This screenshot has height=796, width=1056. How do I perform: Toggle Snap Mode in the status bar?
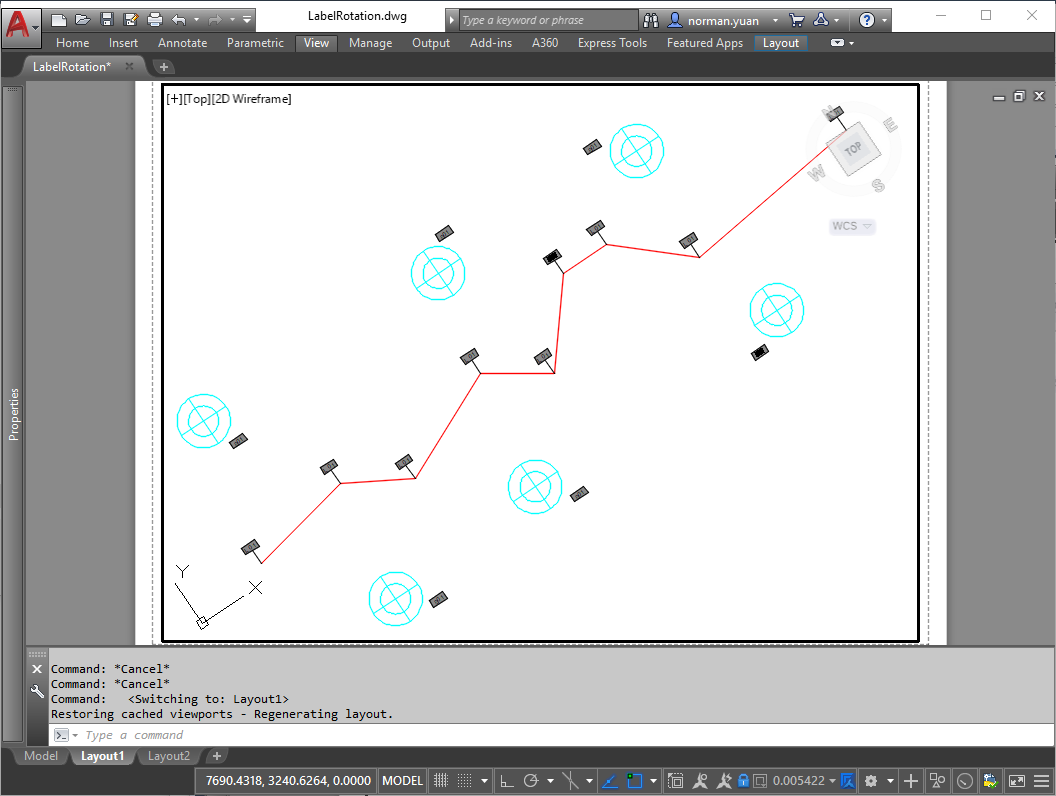point(462,780)
